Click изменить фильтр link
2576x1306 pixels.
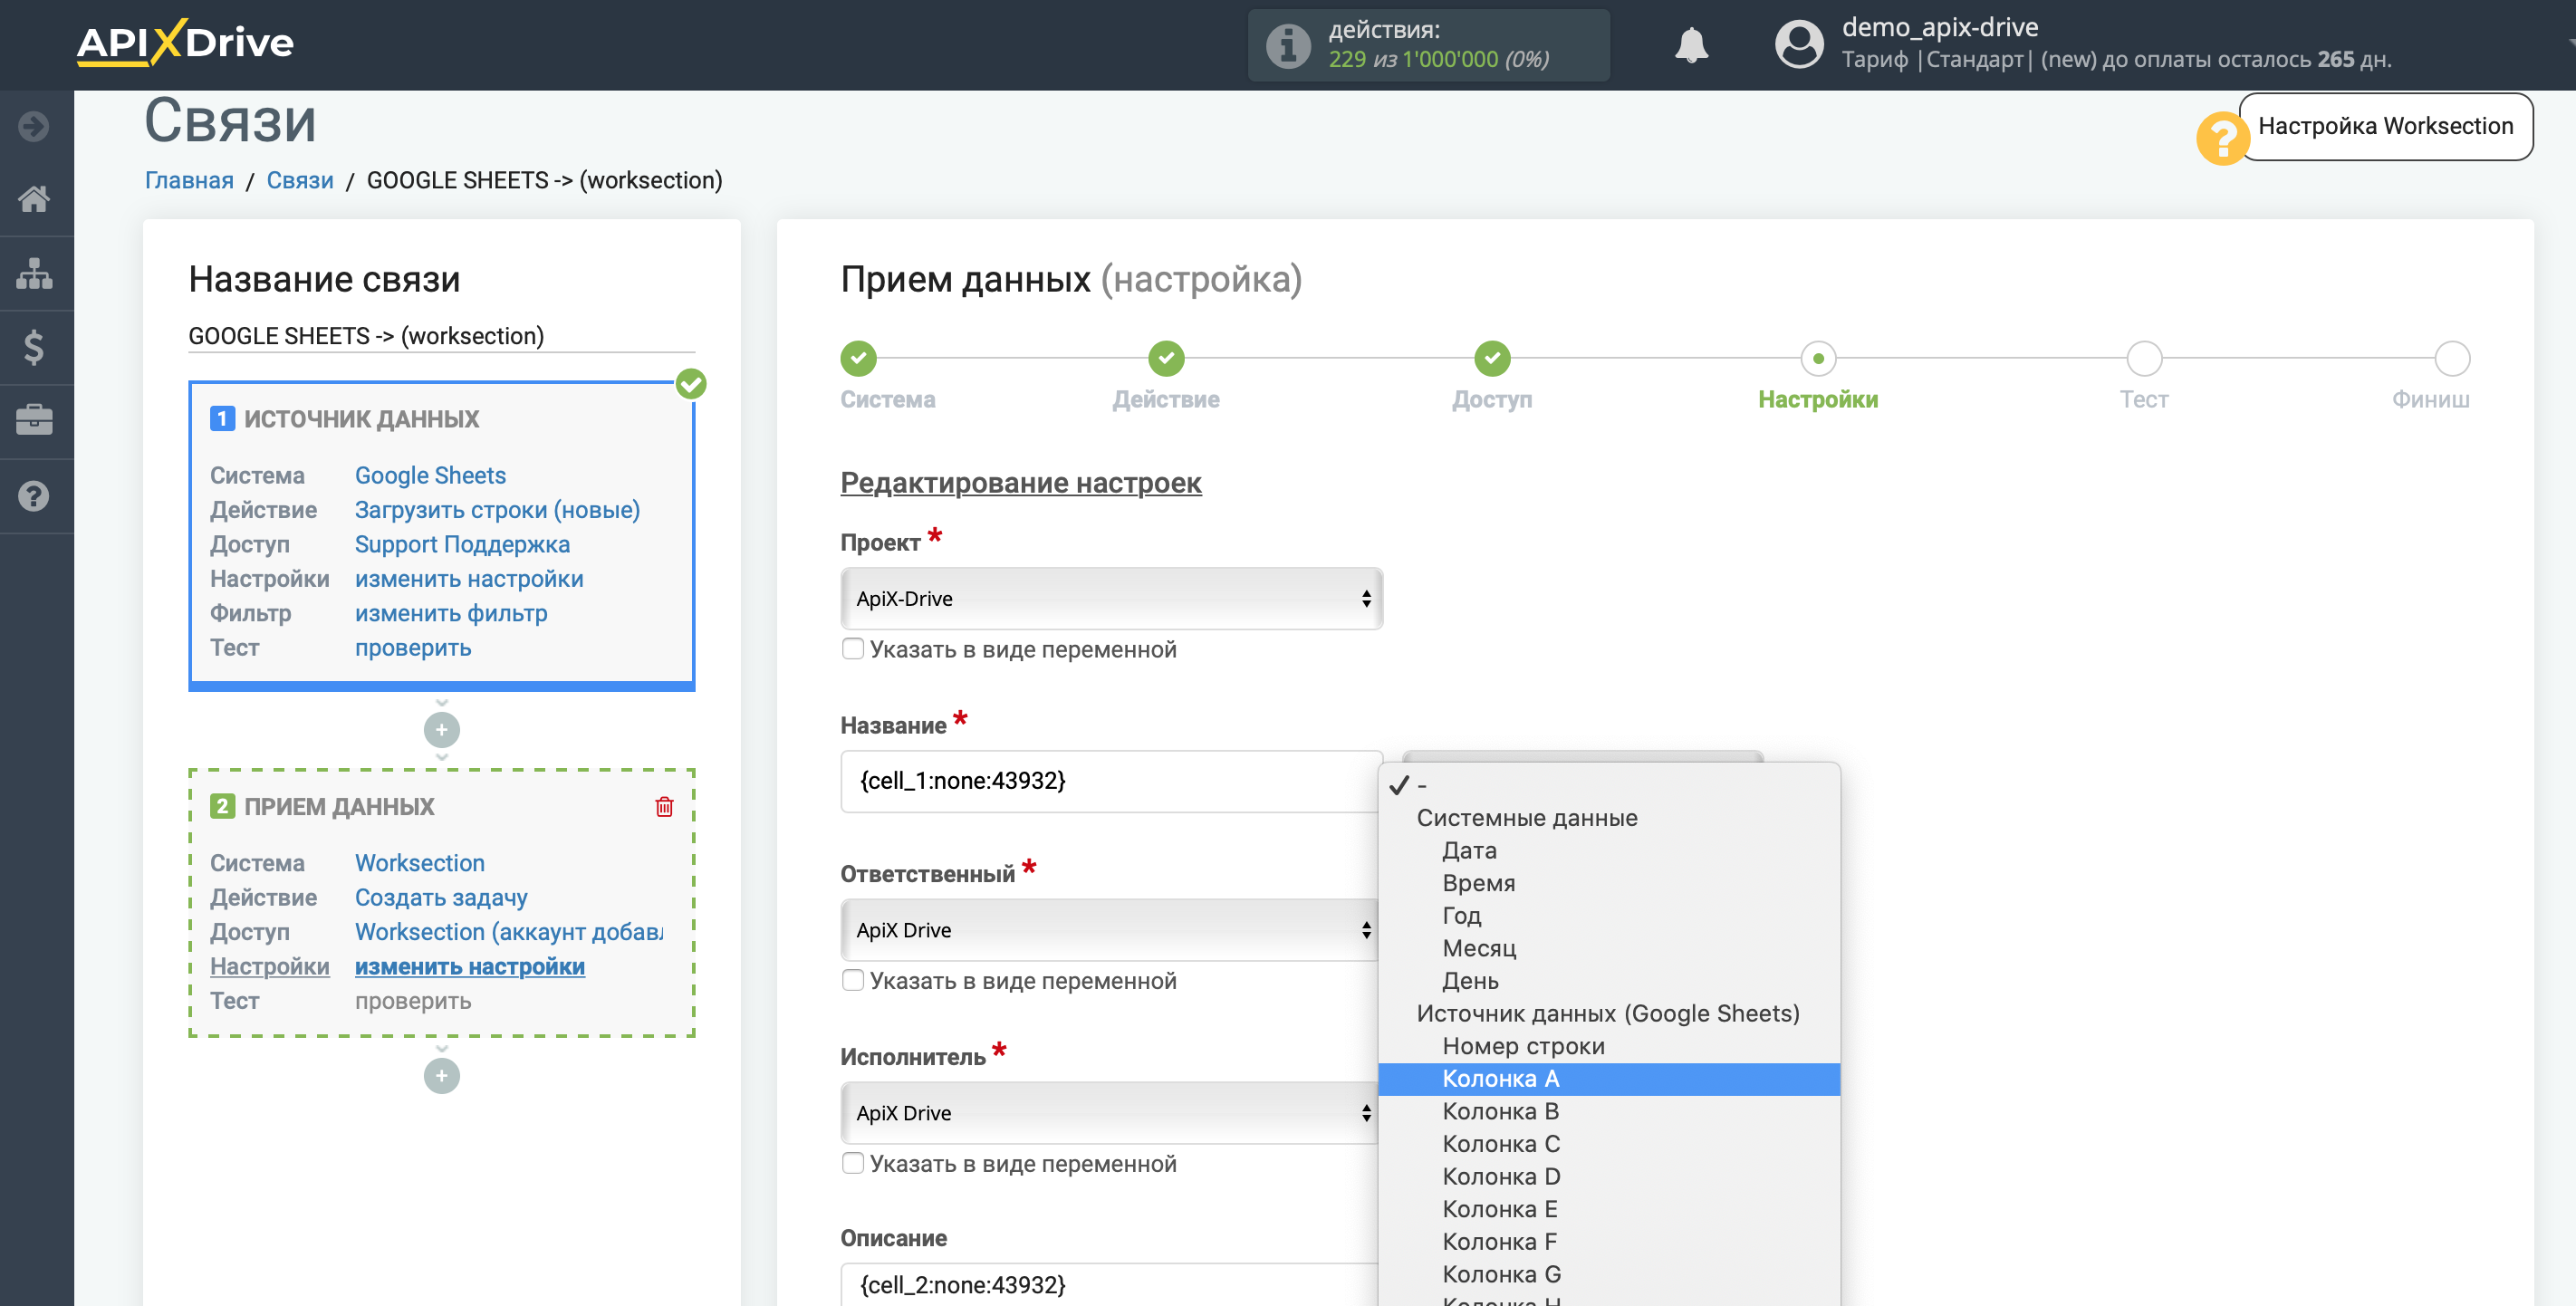(451, 613)
